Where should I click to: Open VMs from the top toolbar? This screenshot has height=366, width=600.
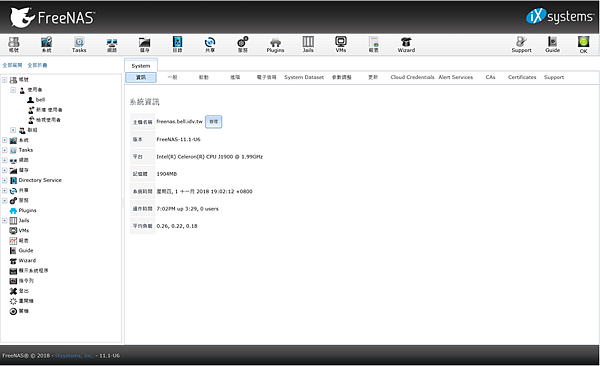[341, 45]
